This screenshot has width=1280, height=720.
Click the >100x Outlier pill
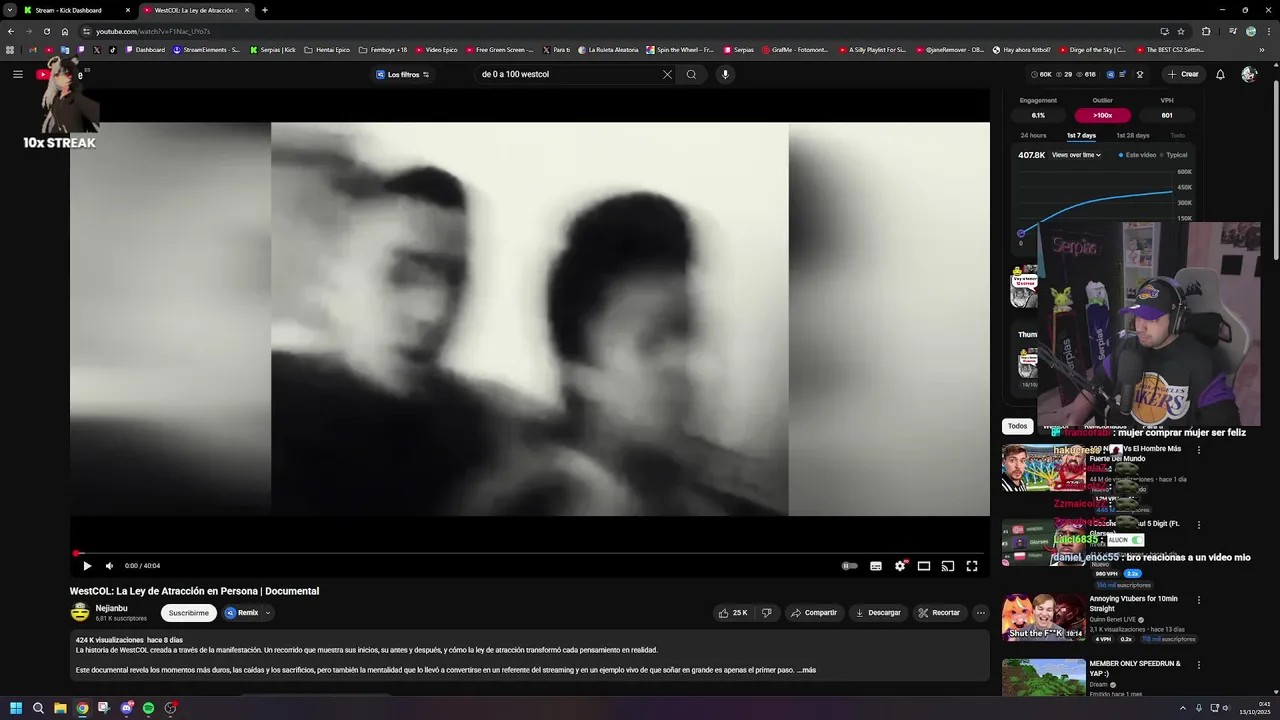point(1102,115)
